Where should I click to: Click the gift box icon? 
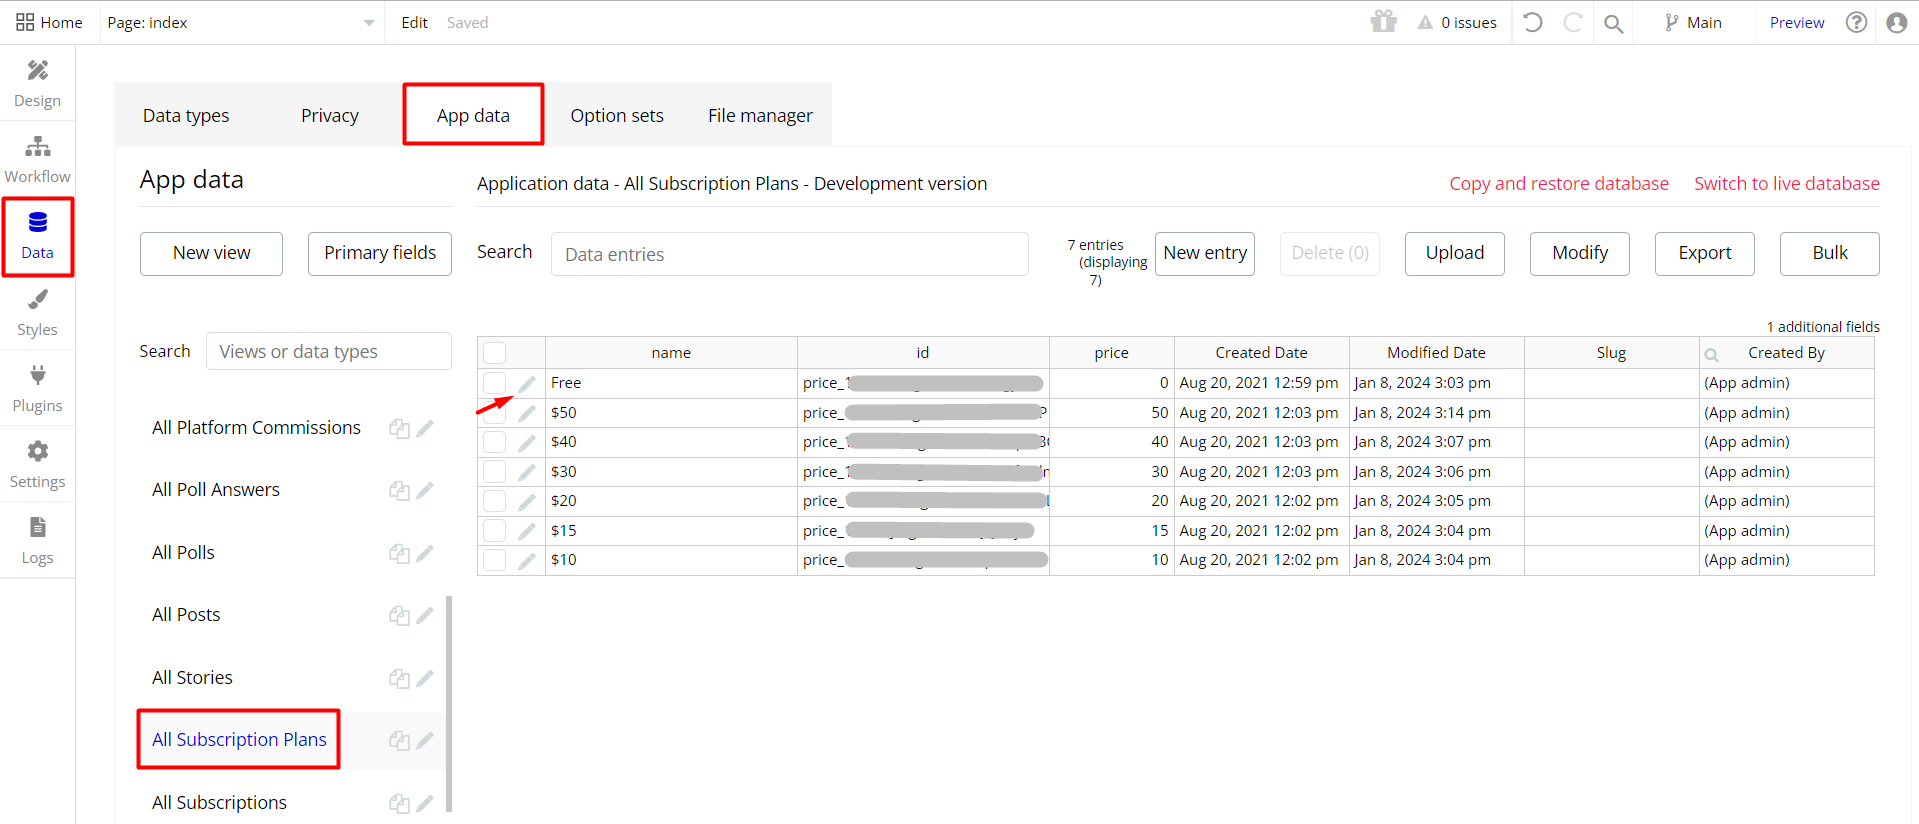[x=1383, y=21]
